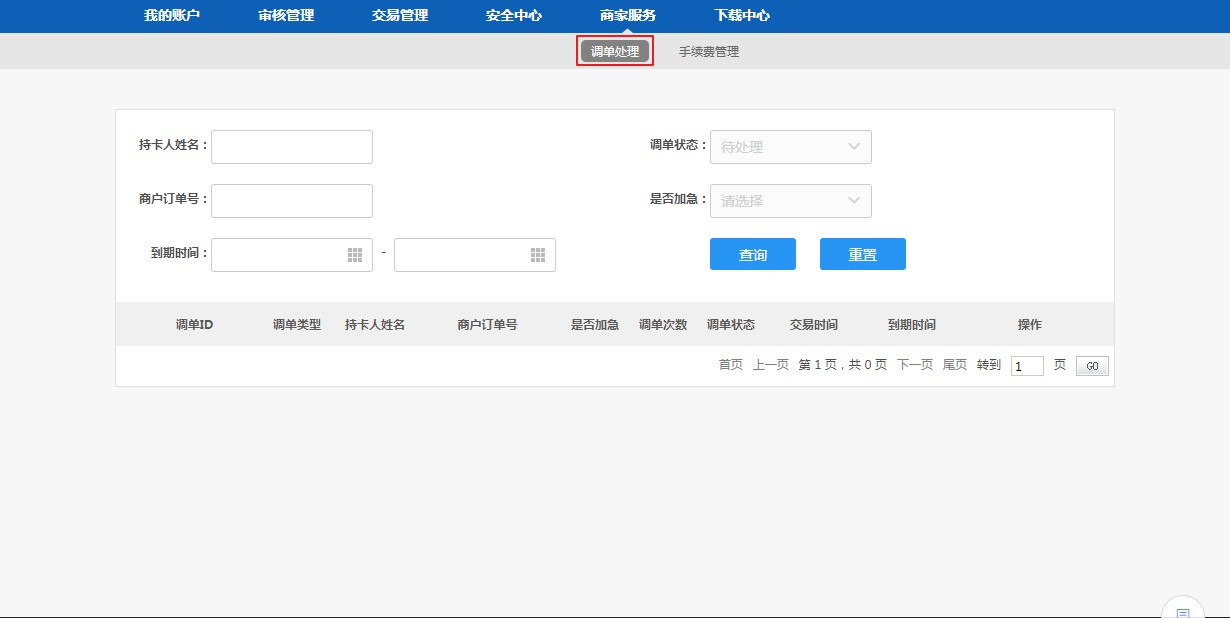Select the 调单处理 sub-tab

pyautogui.click(x=614, y=52)
